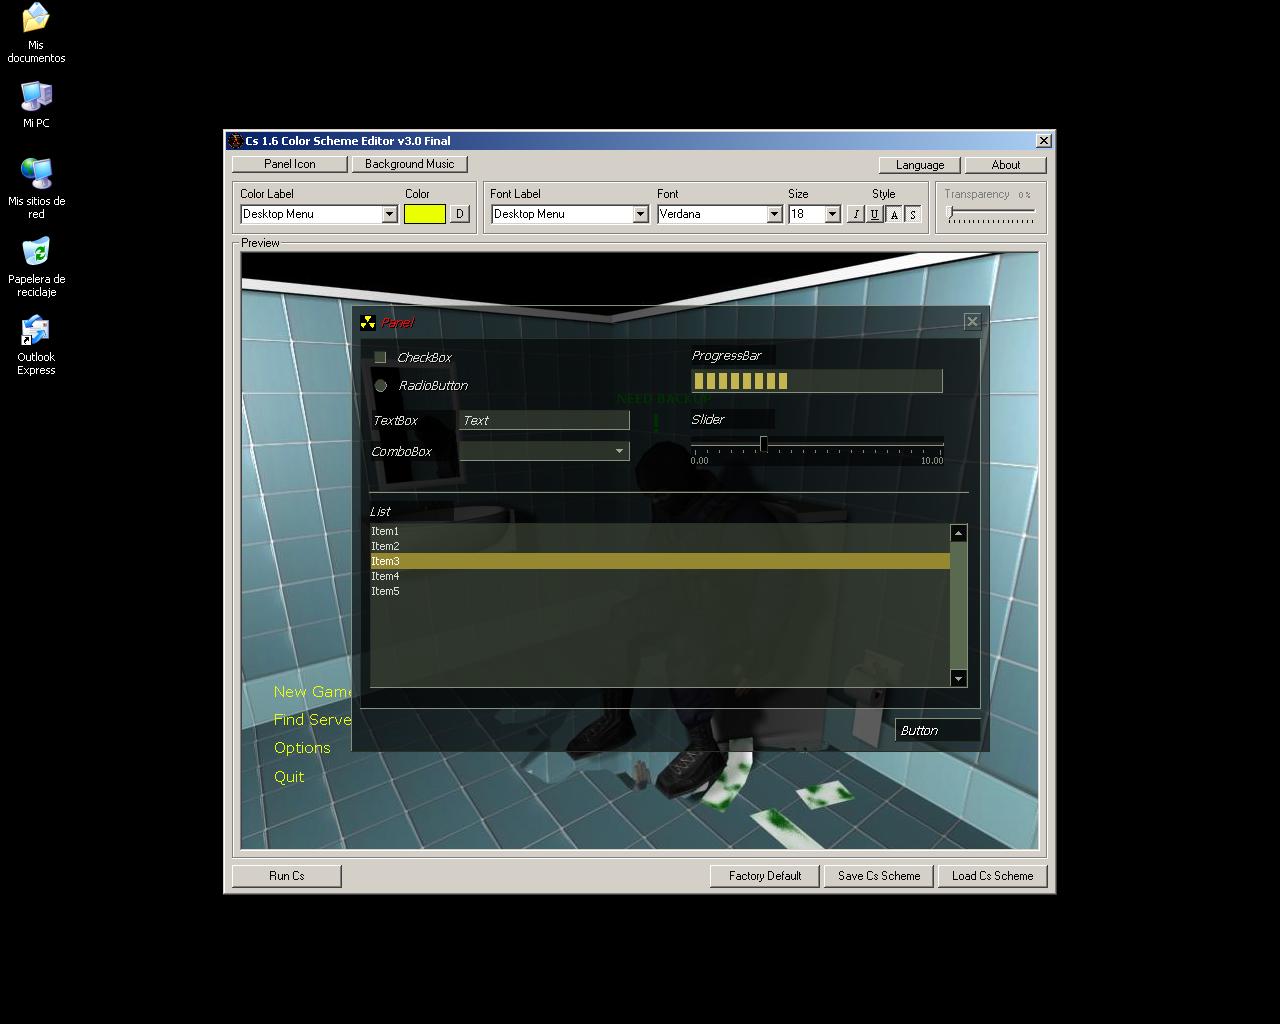Click the radiation icon on the preview Panel

368,322
